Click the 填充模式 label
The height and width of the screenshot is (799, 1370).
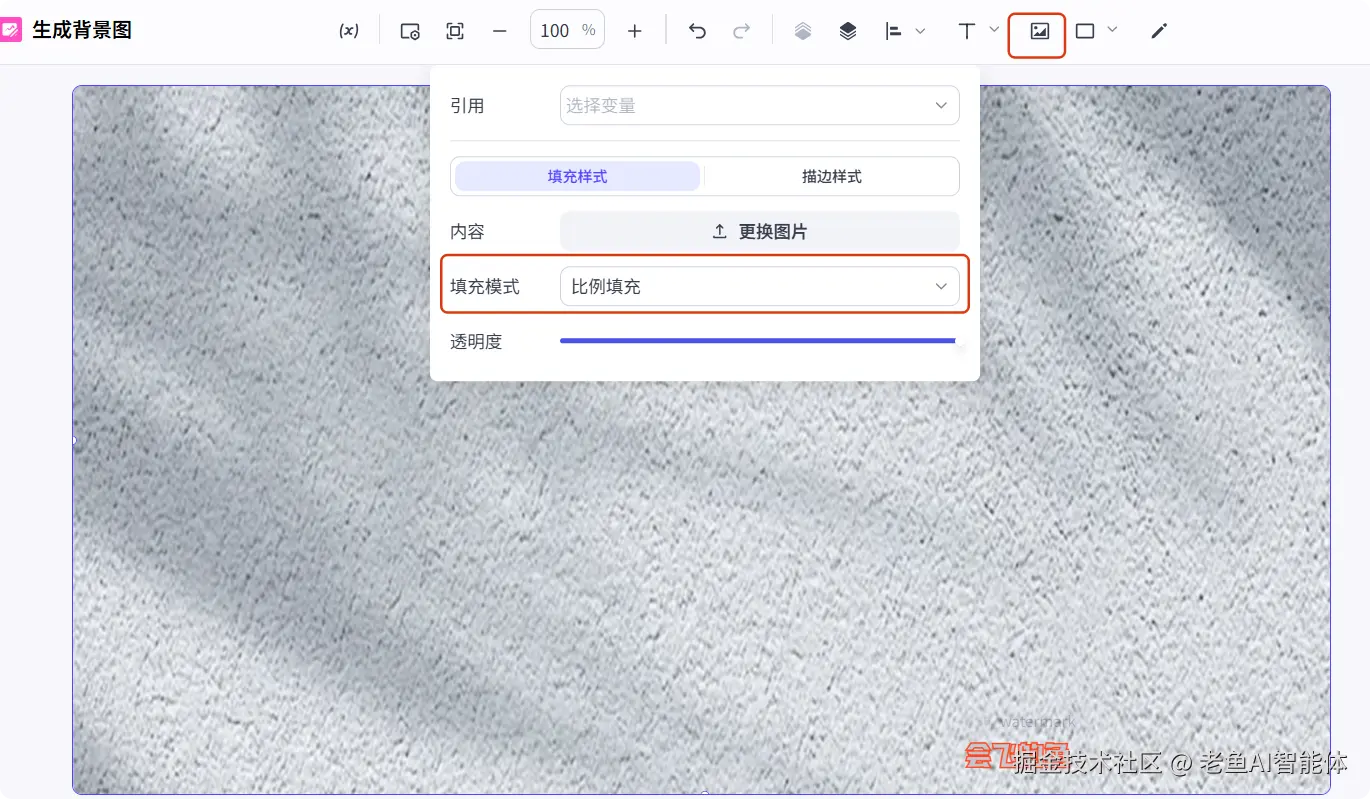[485, 287]
